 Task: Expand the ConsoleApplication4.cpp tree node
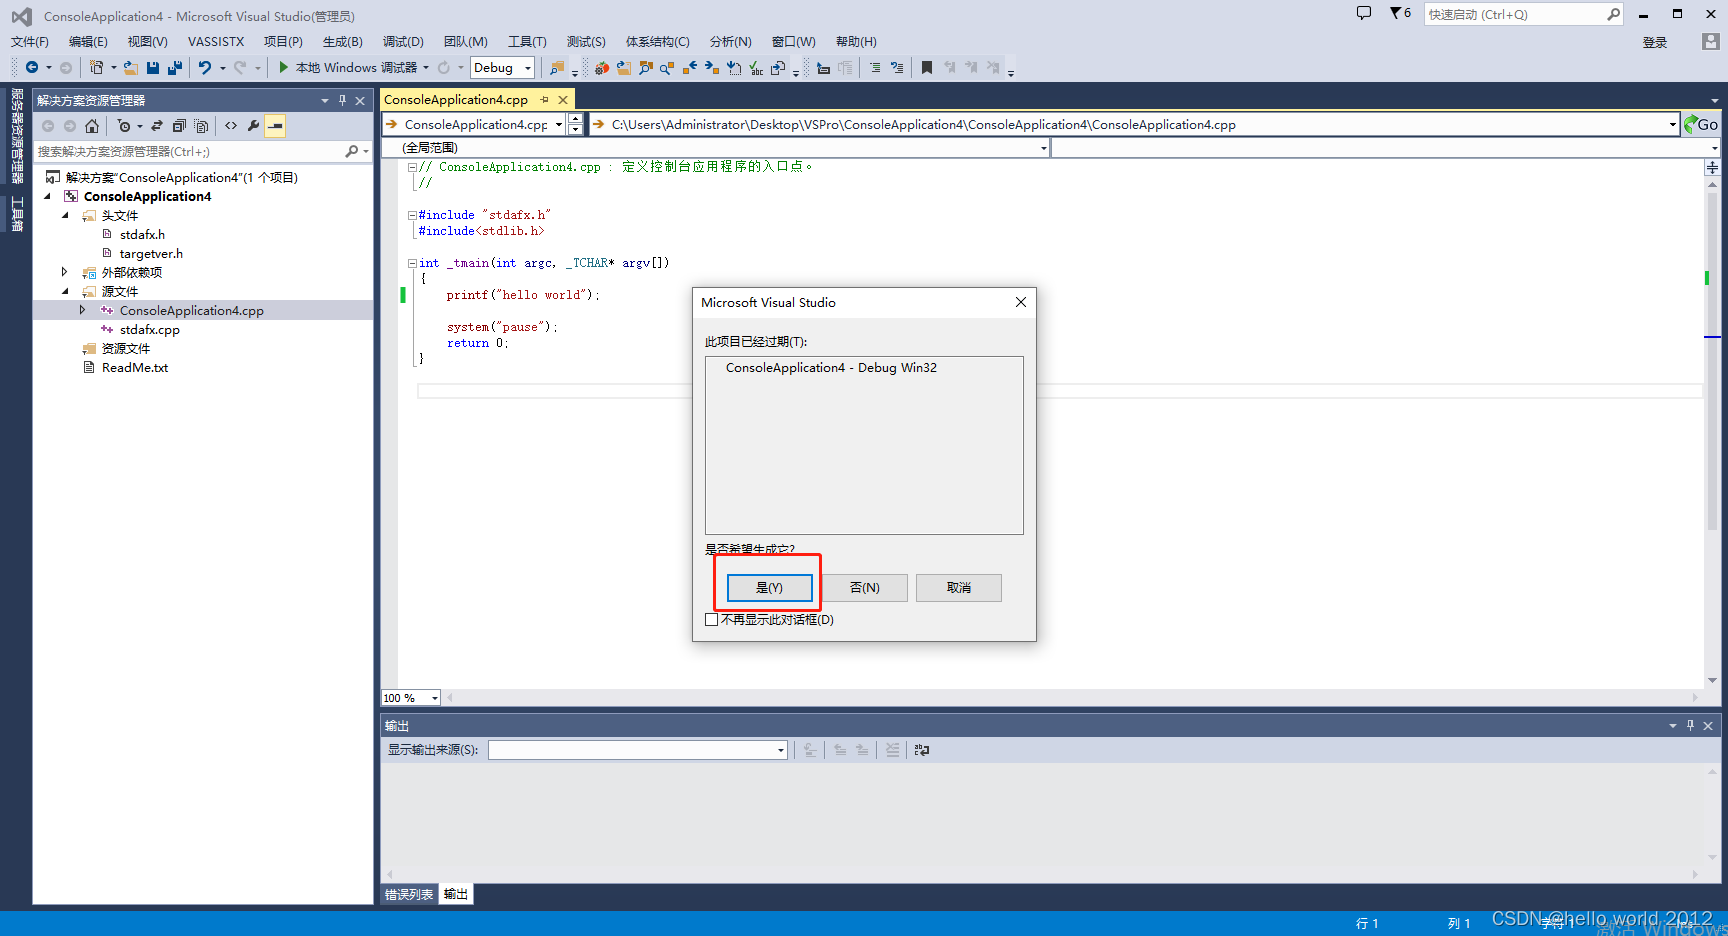tap(83, 310)
